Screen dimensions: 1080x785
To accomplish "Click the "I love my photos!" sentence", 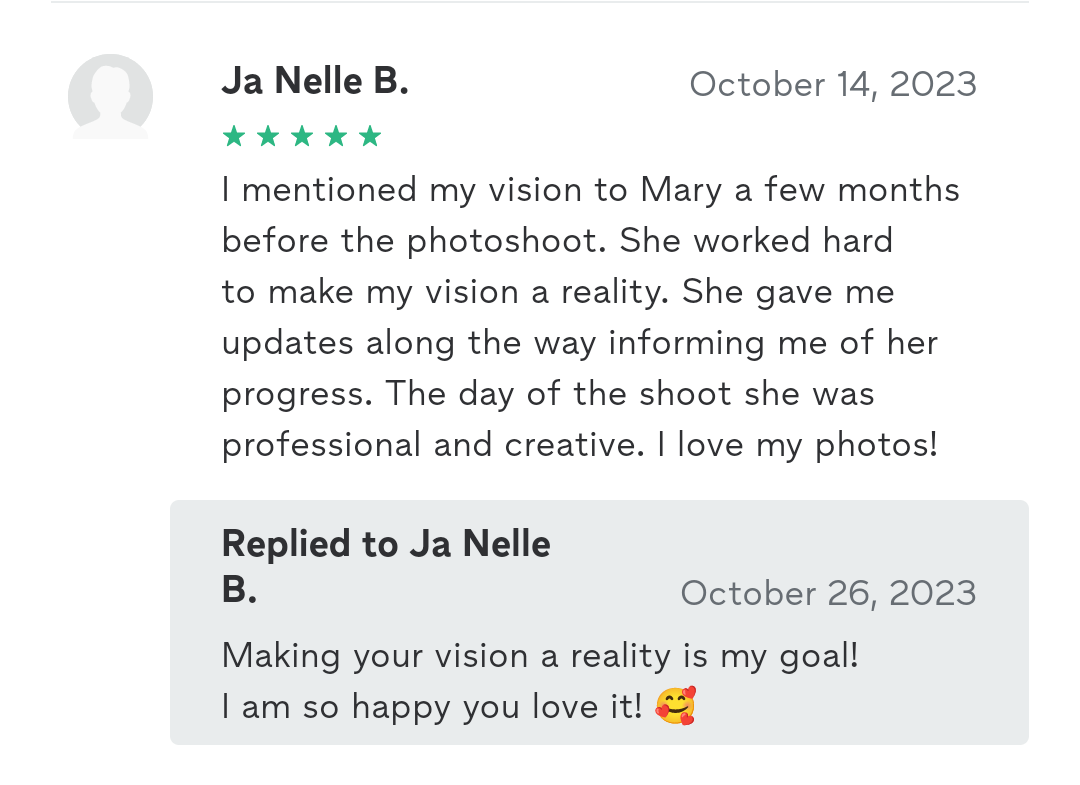I will [x=798, y=444].
